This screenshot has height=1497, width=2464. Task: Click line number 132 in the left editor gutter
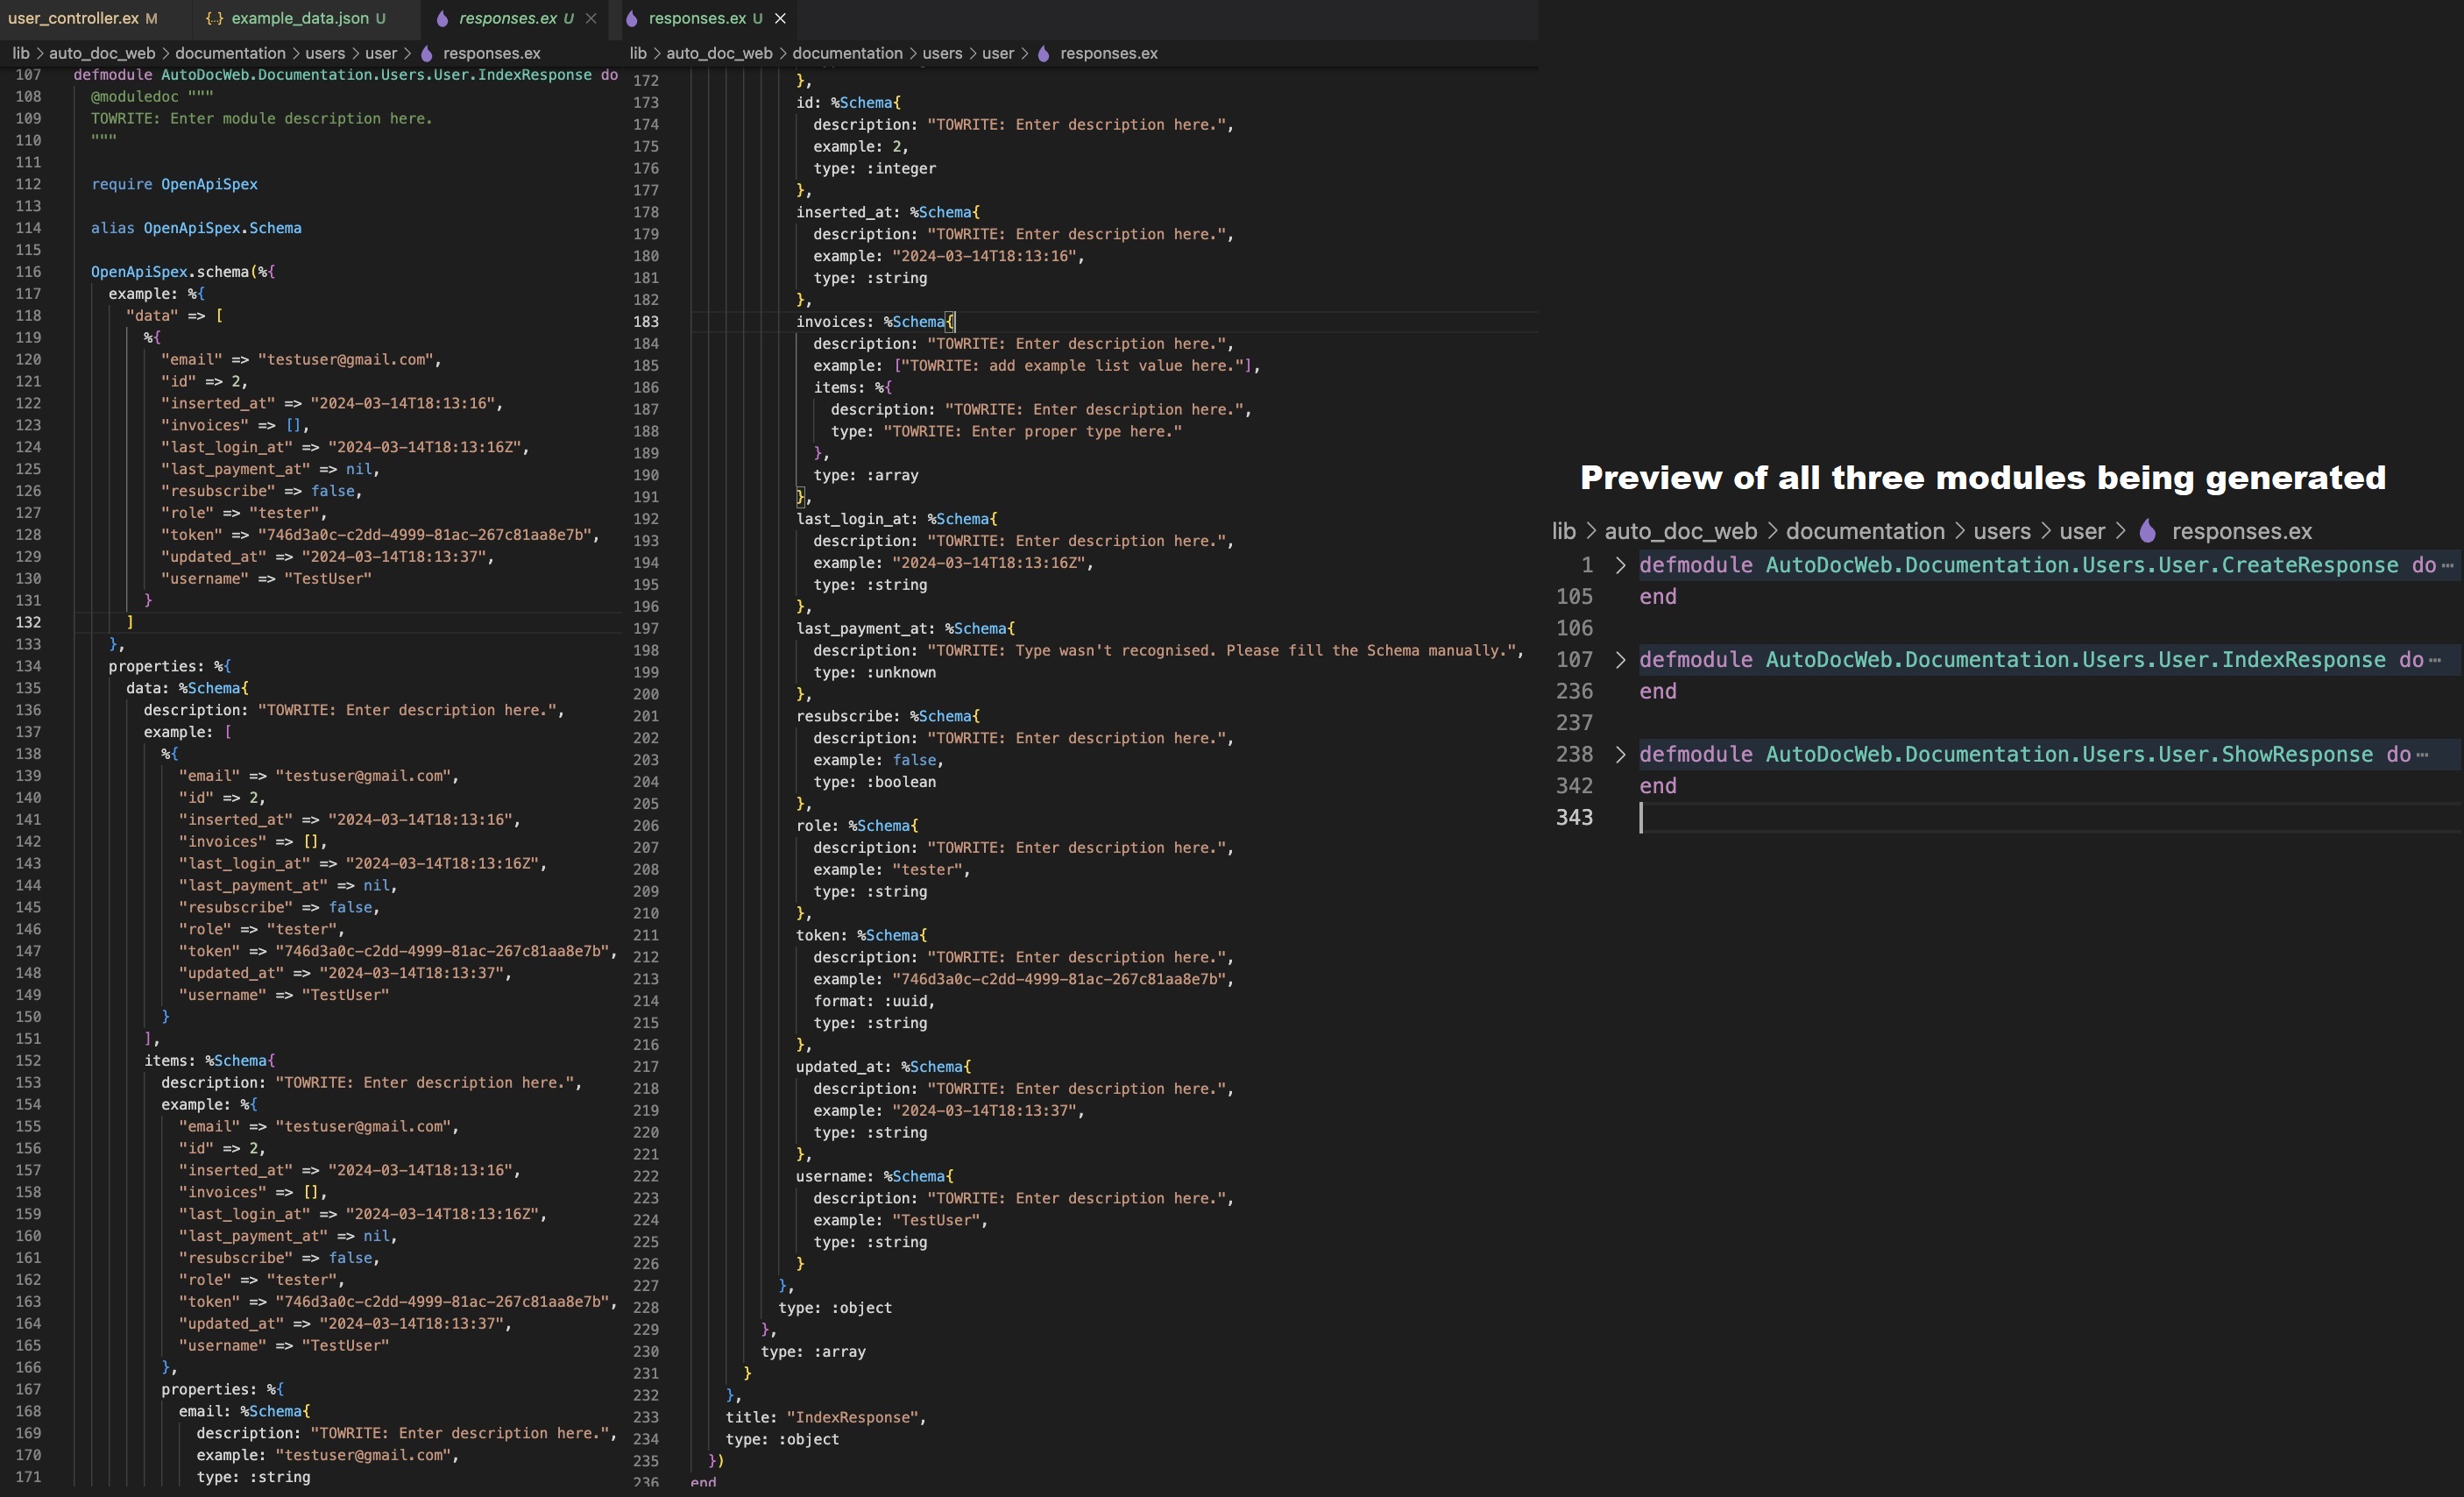pyautogui.click(x=28, y=622)
